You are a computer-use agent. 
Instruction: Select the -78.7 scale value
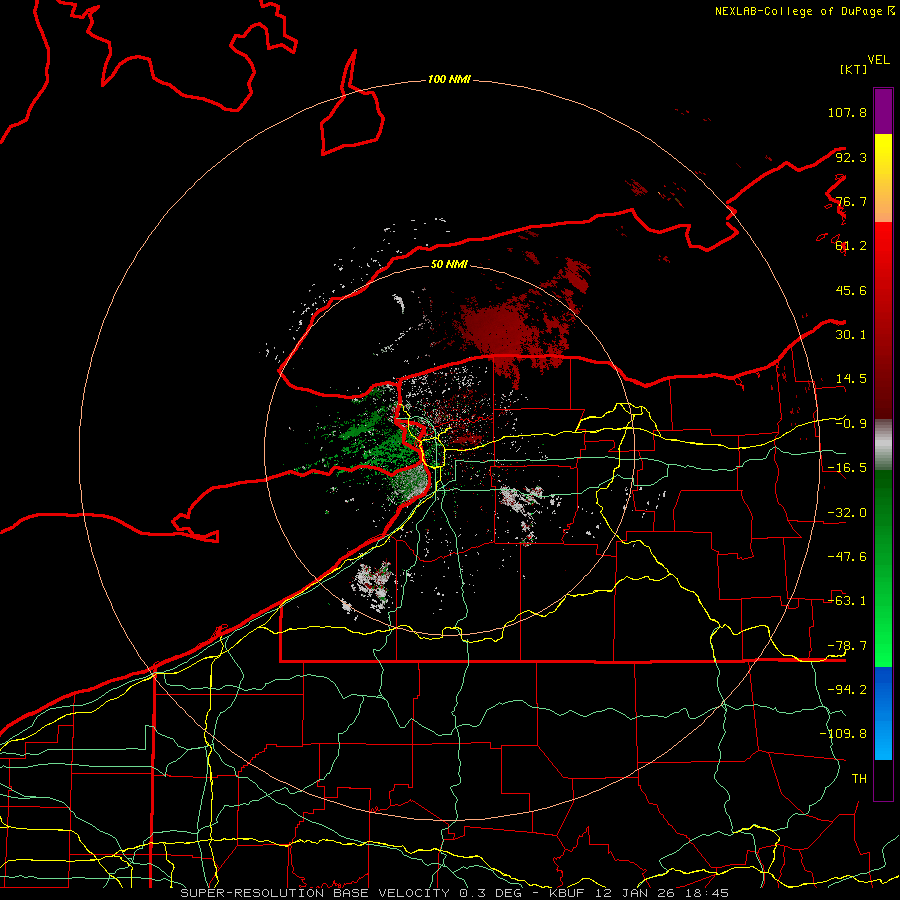coord(847,646)
